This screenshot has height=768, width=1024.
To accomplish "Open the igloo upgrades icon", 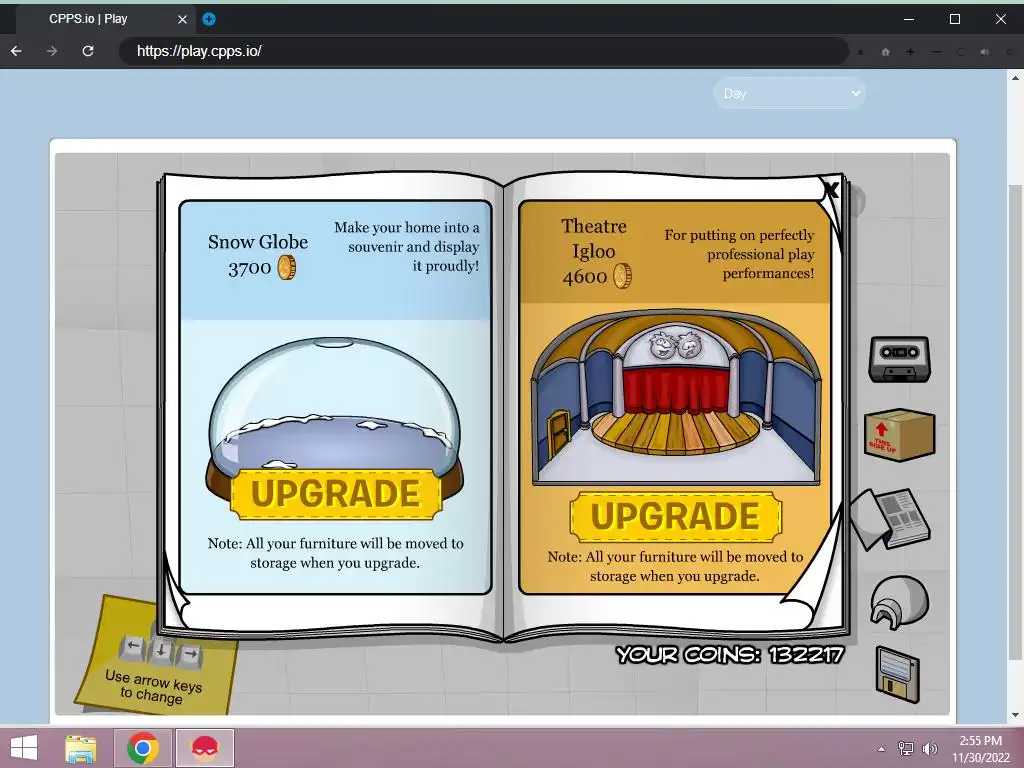I will pyautogui.click(x=899, y=601).
